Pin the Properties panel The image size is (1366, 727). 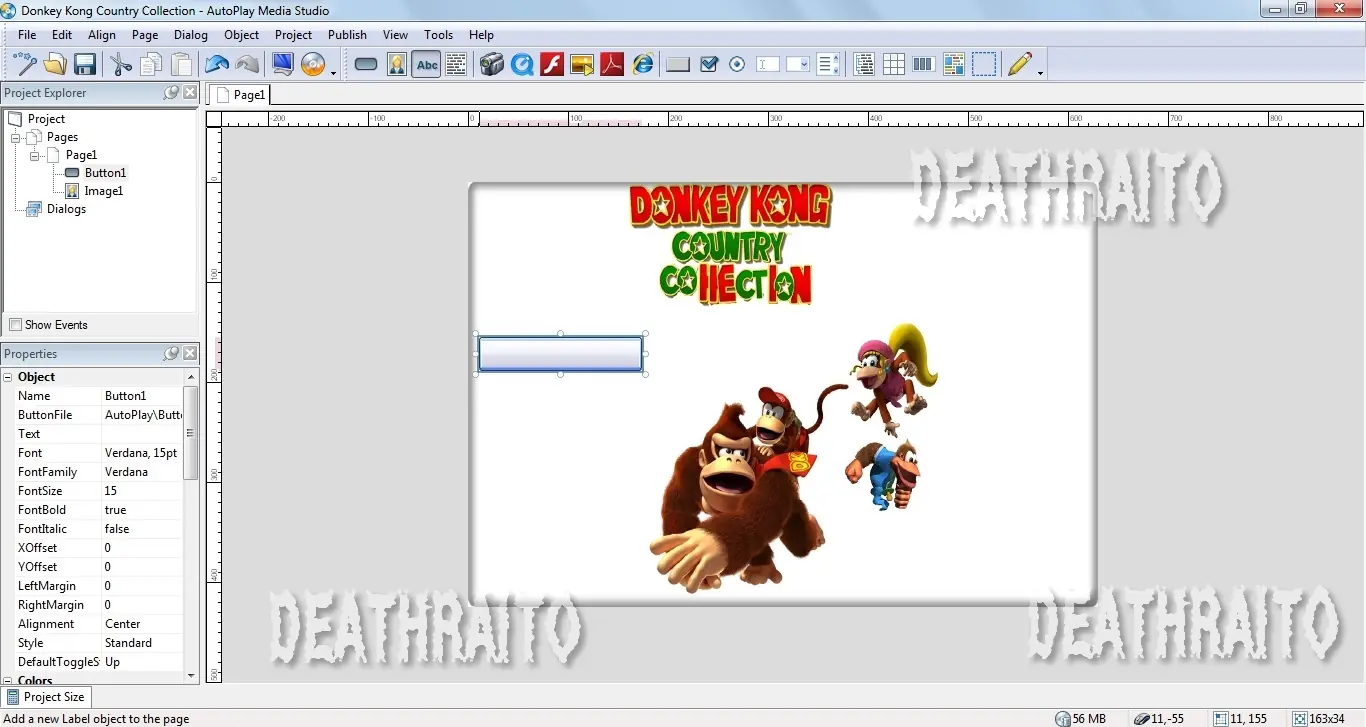pos(171,354)
